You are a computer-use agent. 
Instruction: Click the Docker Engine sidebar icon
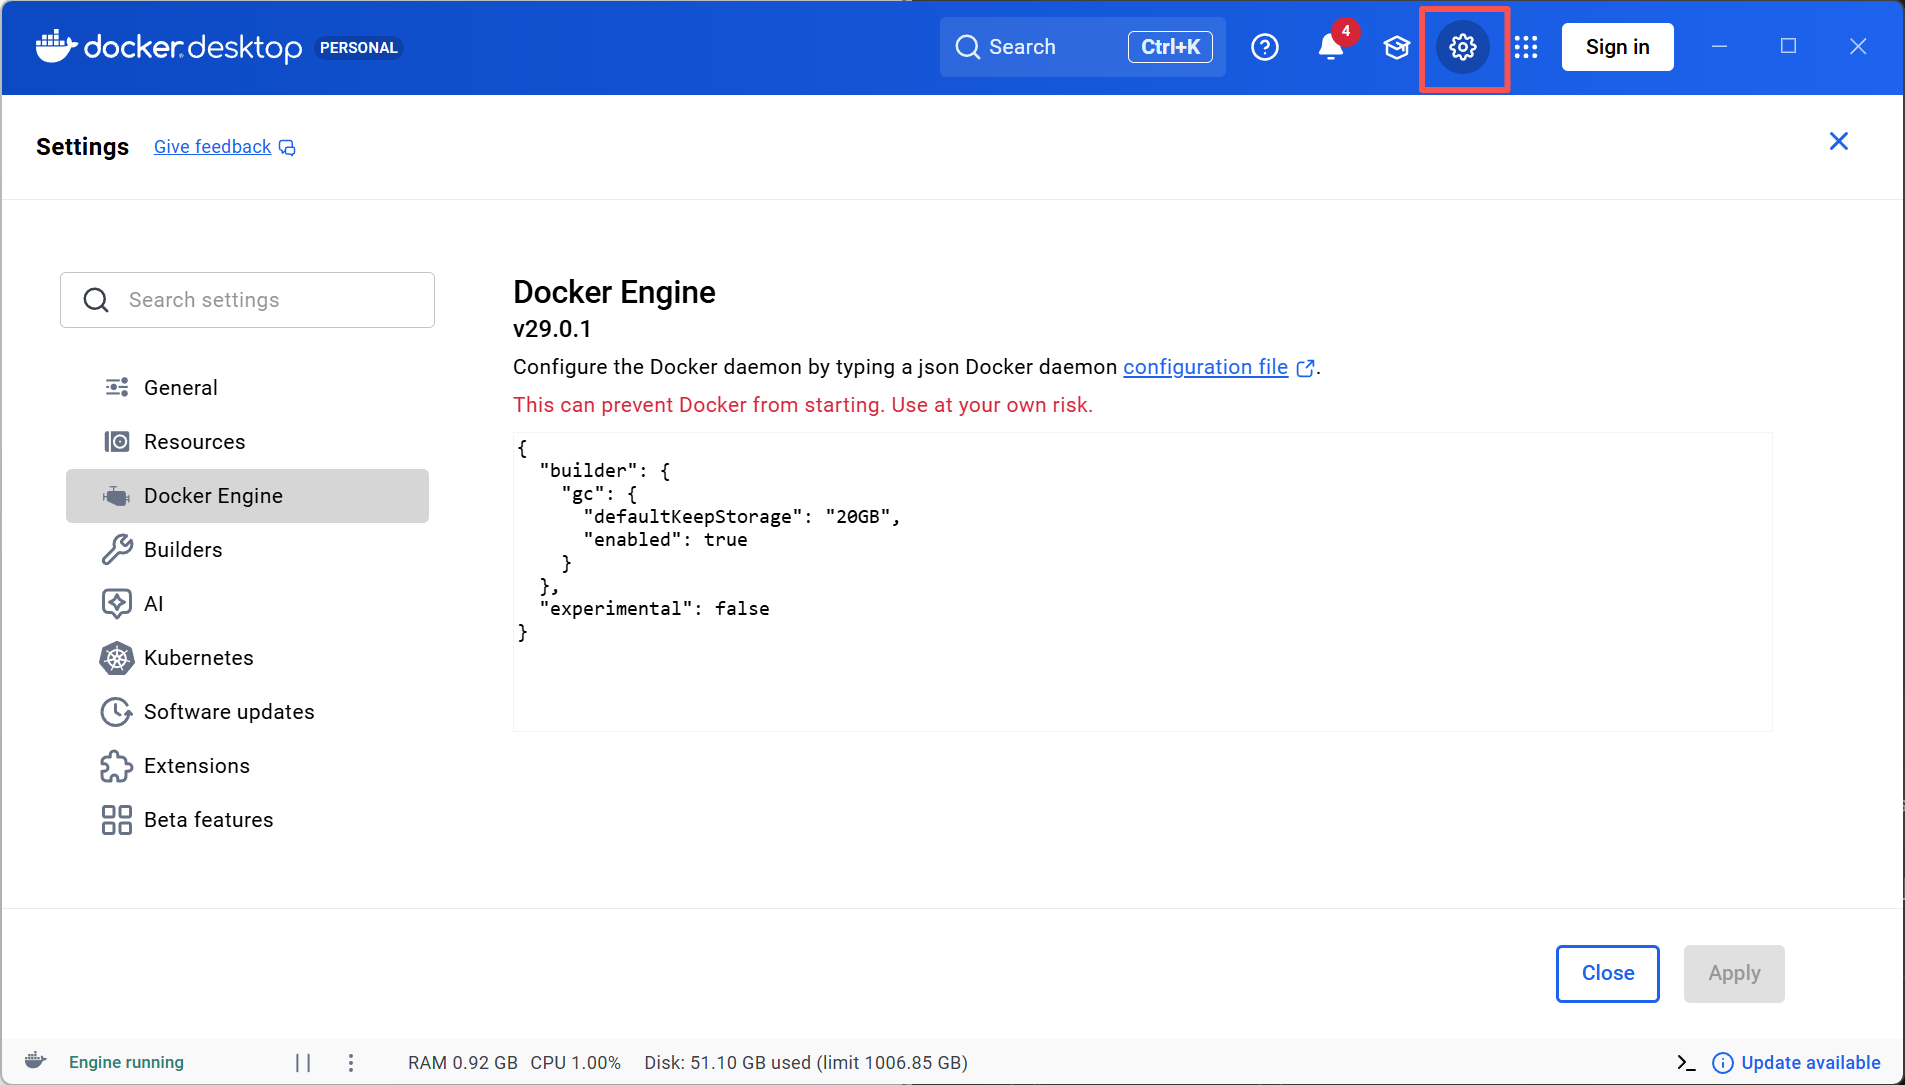tap(117, 496)
